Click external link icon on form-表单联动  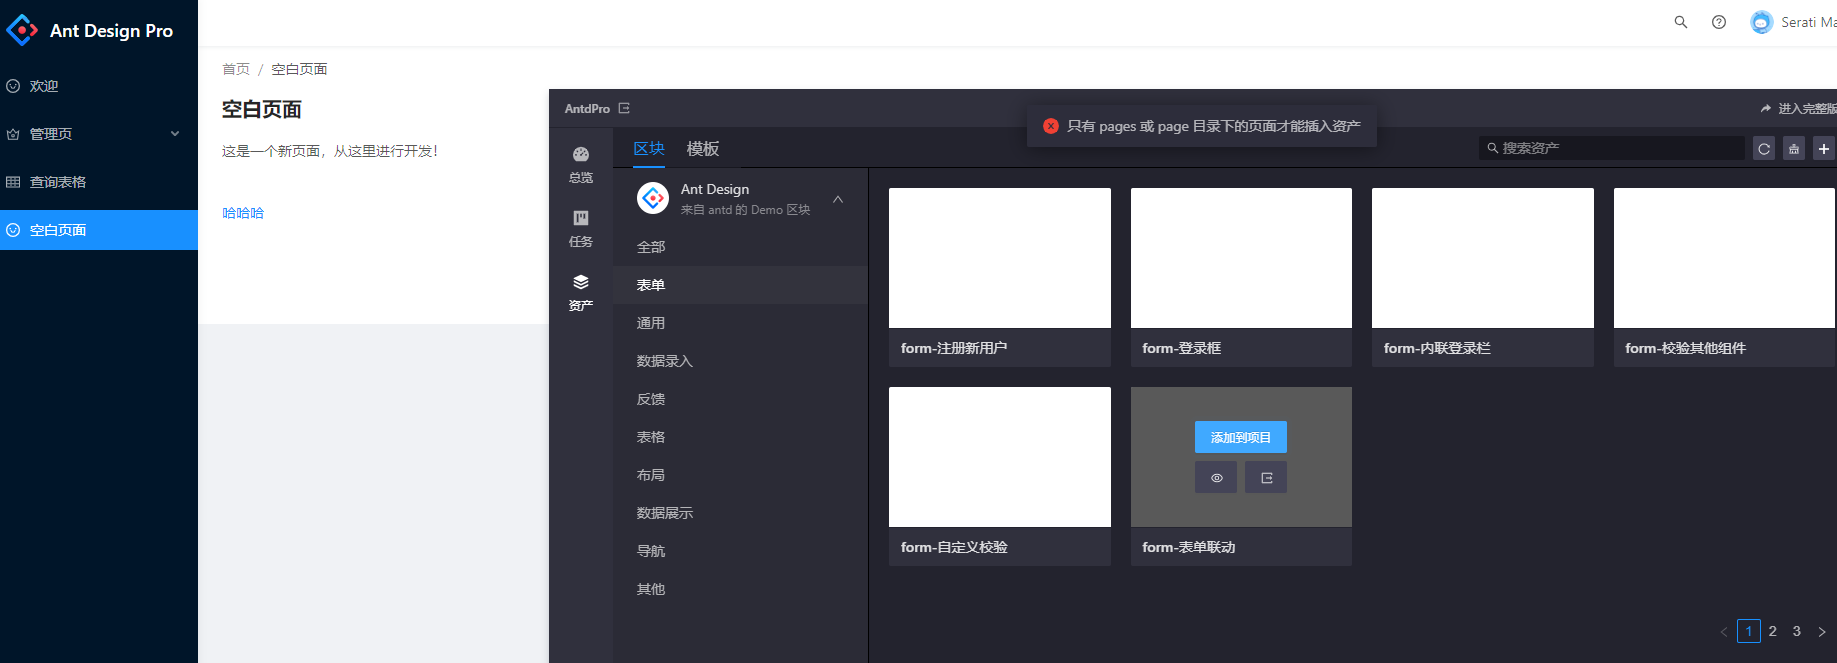[x=1266, y=477]
